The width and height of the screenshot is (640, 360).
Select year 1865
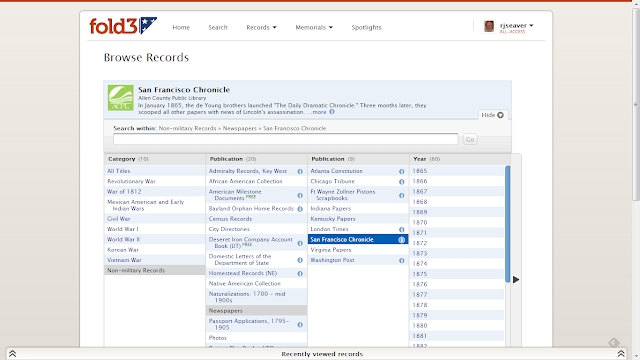coord(457,171)
